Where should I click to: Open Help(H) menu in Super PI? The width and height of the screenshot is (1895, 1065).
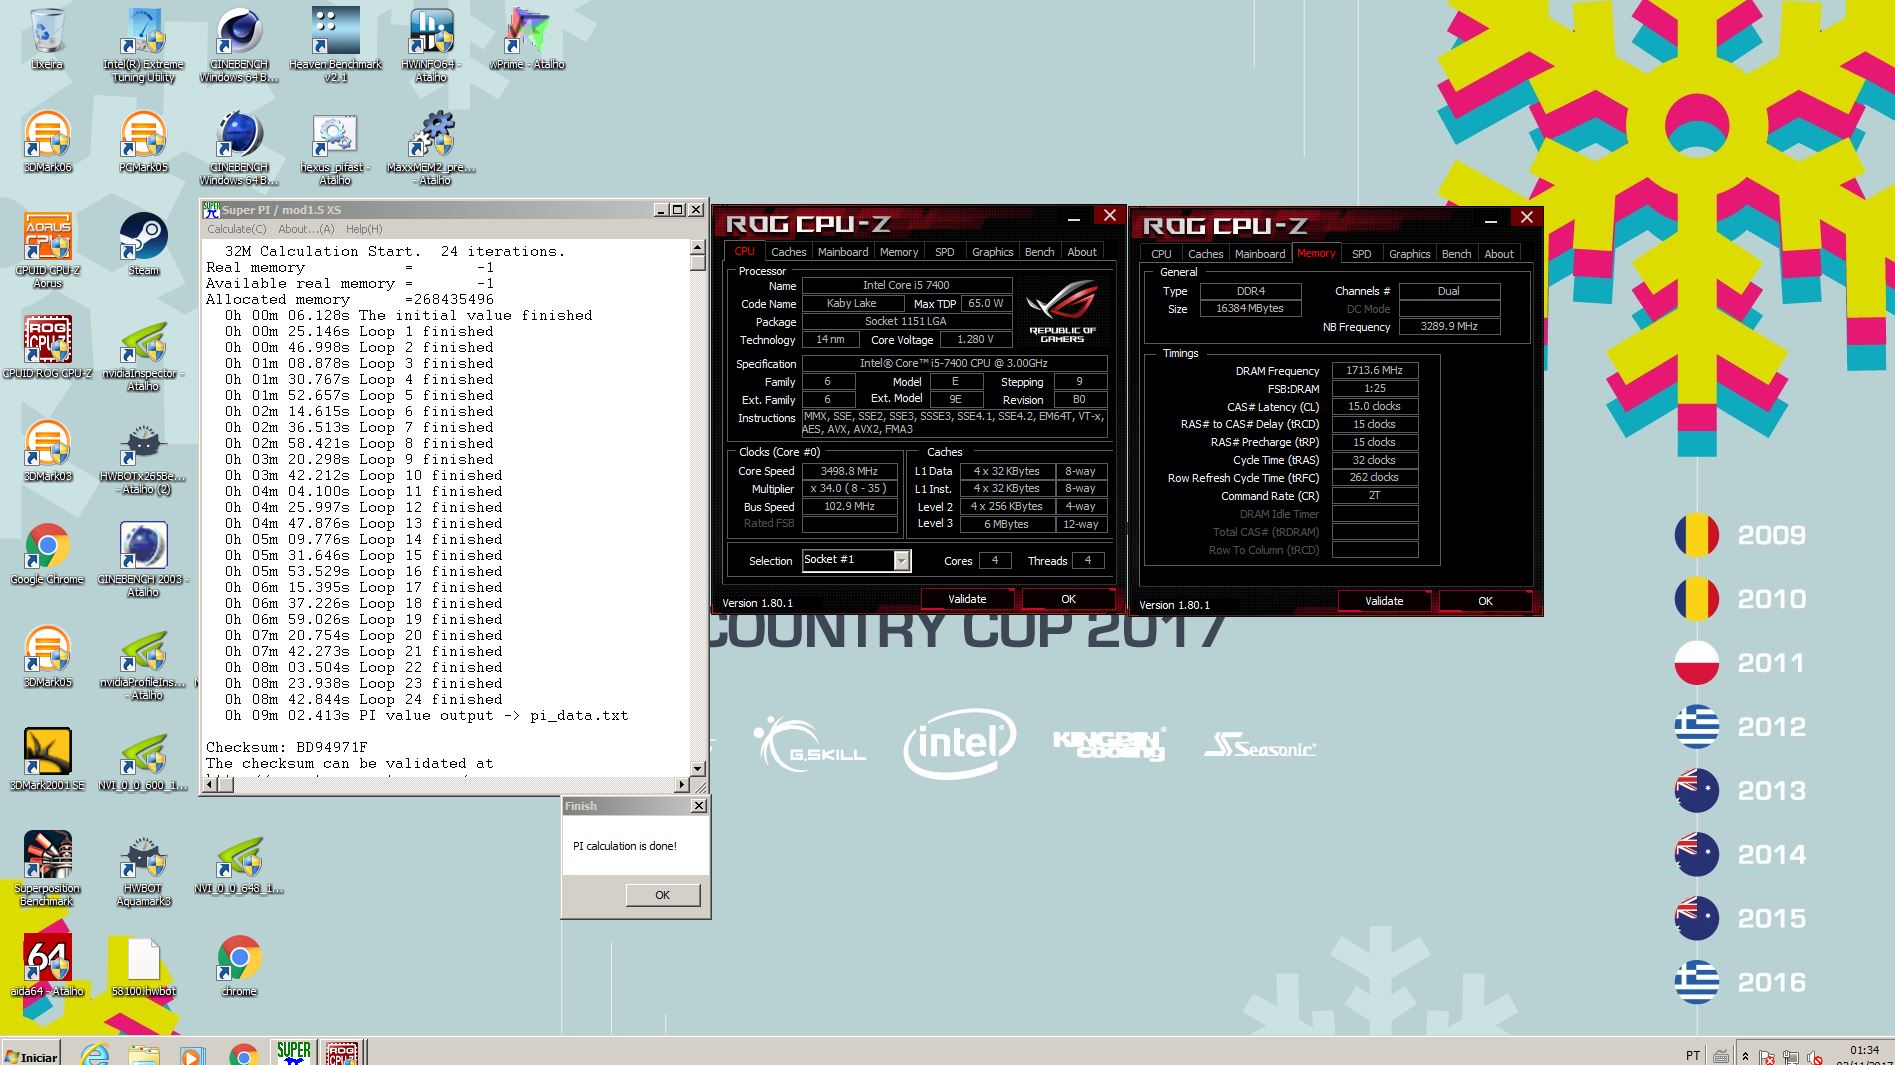(x=364, y=229)
